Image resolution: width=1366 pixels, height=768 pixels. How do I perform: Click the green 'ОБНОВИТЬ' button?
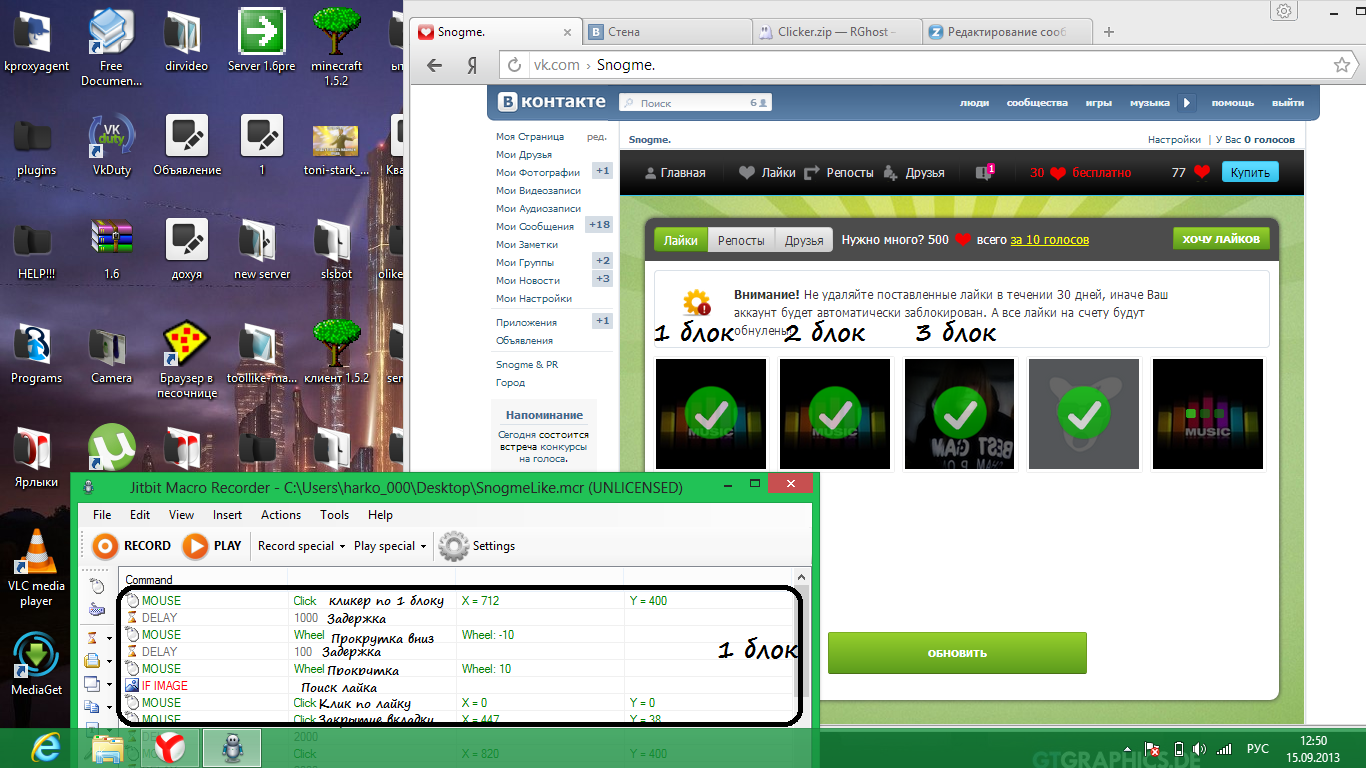[957, 653]
